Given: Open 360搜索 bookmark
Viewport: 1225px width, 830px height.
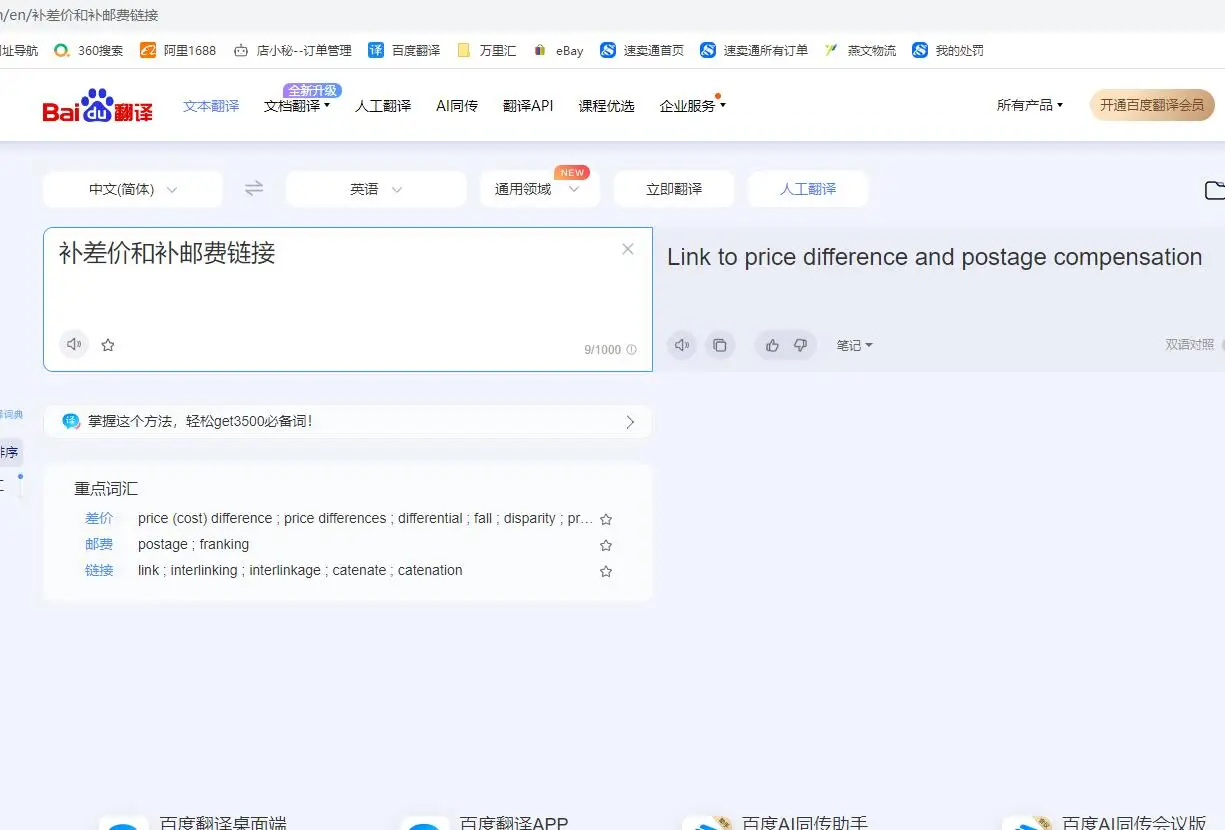Looking at the screenshot, I should tap(87, 50).
